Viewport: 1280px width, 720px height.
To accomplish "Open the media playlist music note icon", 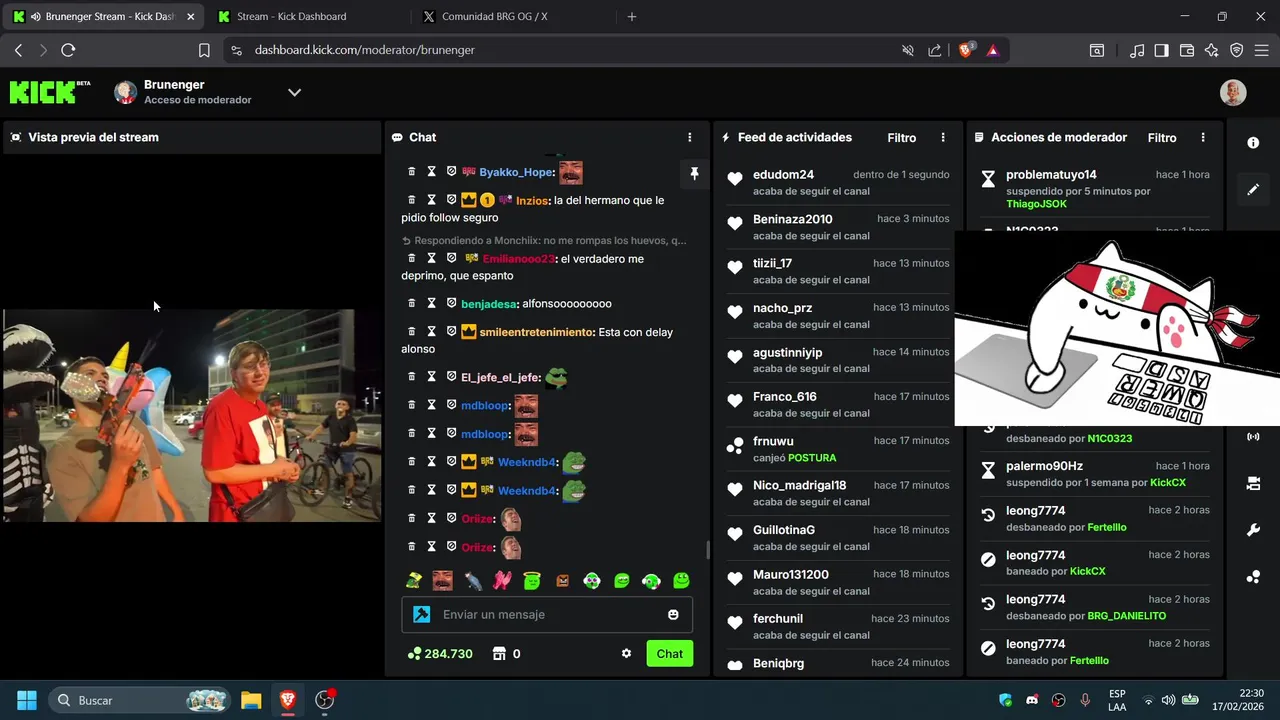I will 1137,50.
